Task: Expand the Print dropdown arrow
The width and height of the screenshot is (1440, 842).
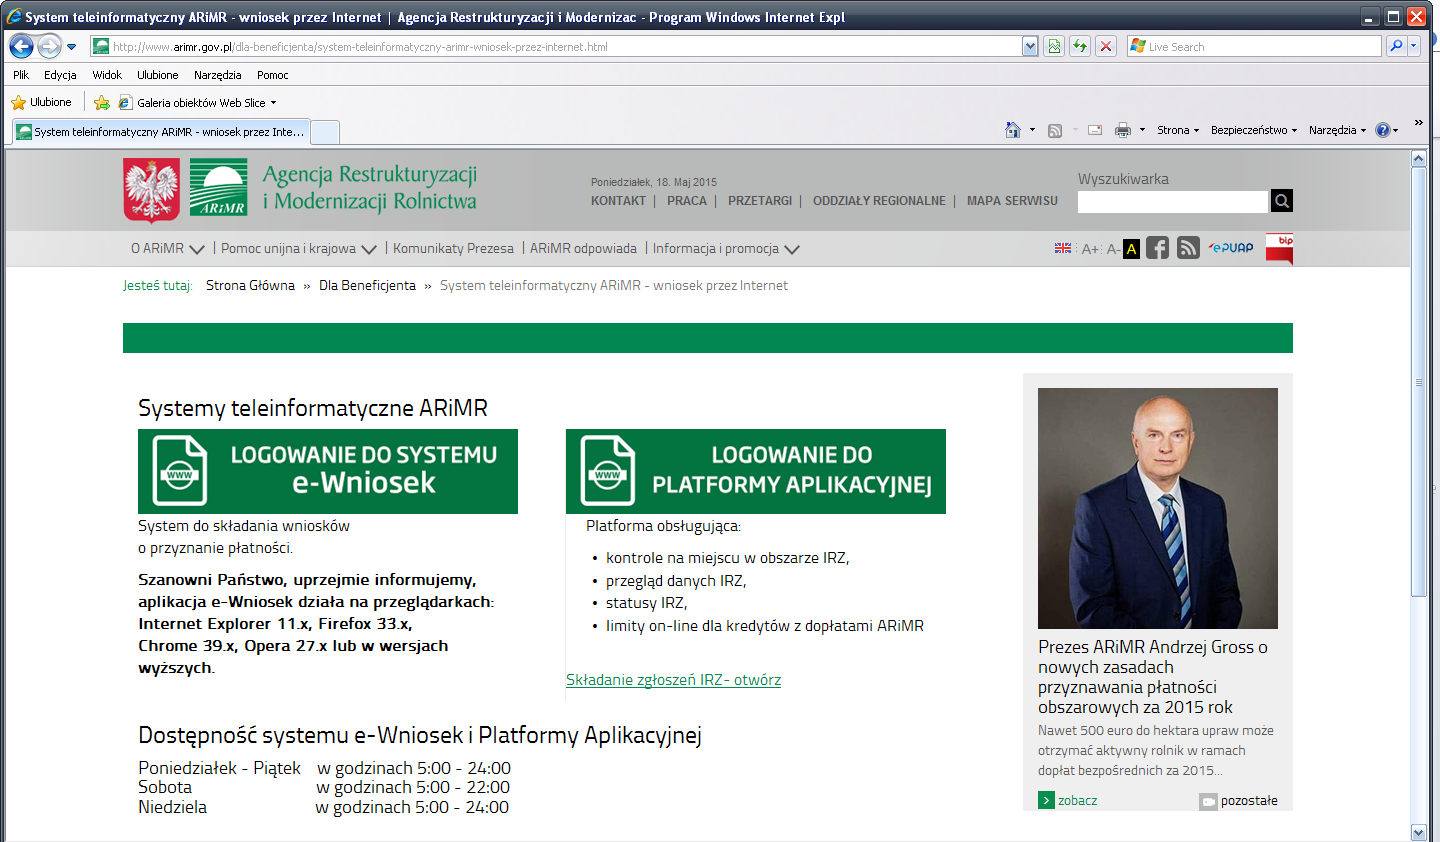Action: 1142,130
